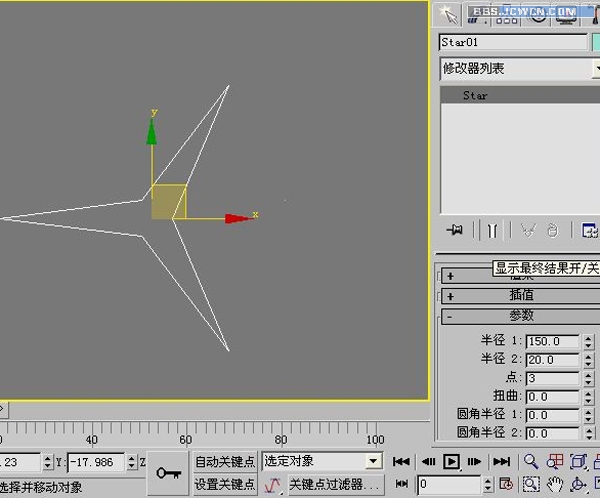Select the Zoom magnifier tool
The height and width of the screenshot is (498, 600).
[x=531, y=461]
